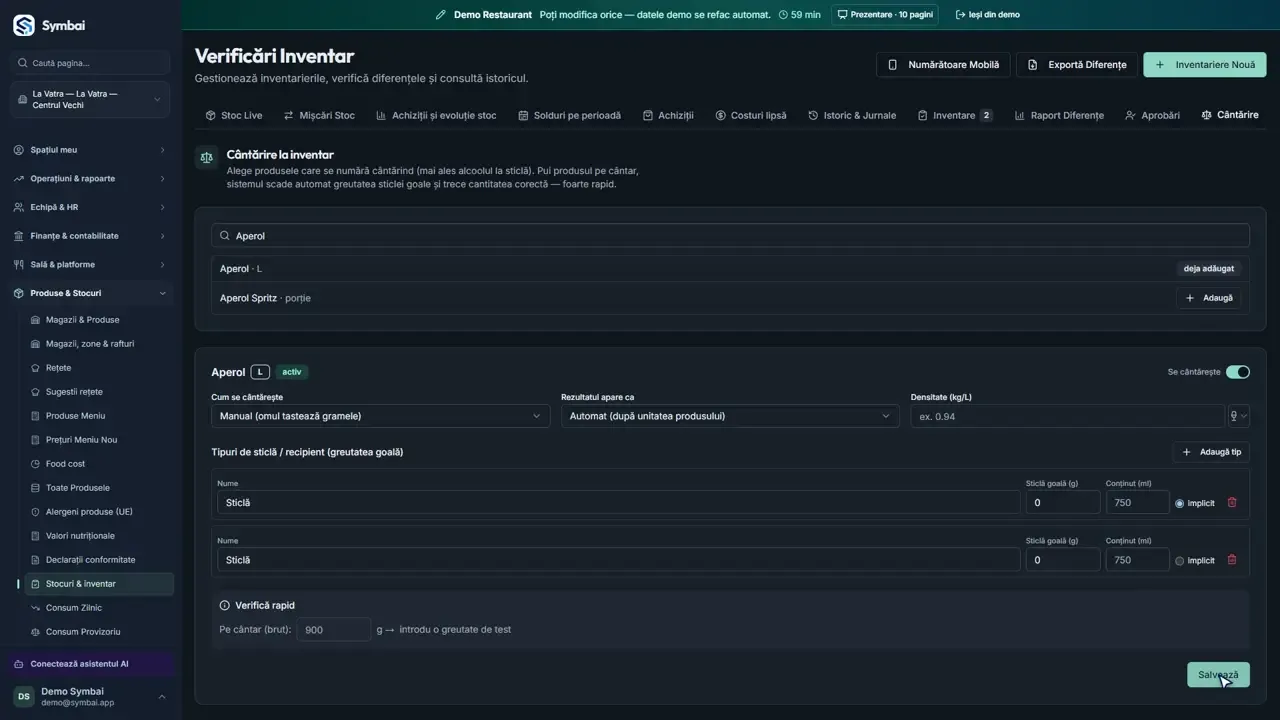
Task: Click the Alergeni produse (UE) sidebar icon
Action: tap(36, 512)
